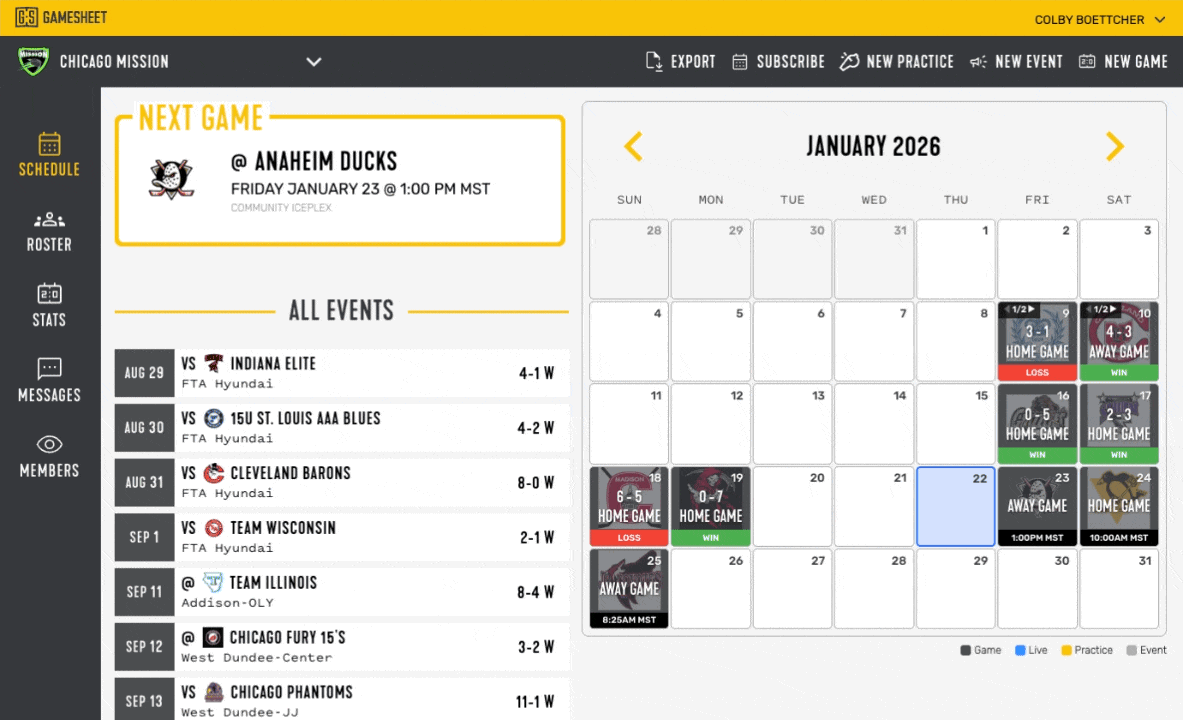The image size is (1183, 720).
Task: Select the January 20 calendar cell
Action: (792, 506)
